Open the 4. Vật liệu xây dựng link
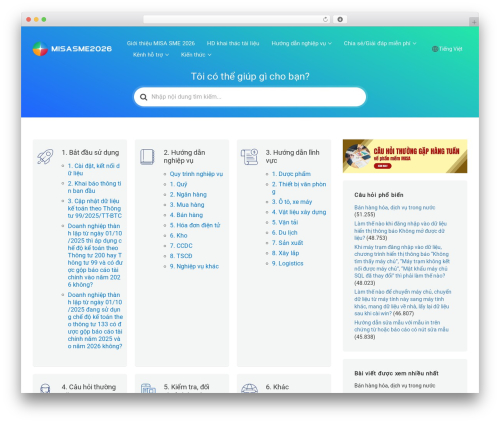The width and height of the screenshot is (500, 423). pyautogui.click(x=299, y=212)
